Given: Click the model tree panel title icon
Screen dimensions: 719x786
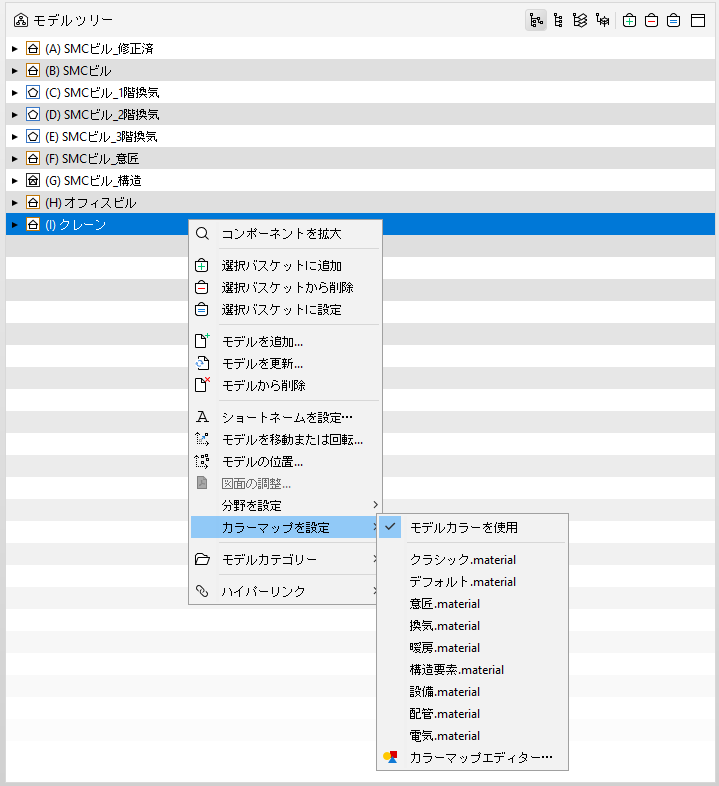Looking at the screenshot, I should click(21, 21).
